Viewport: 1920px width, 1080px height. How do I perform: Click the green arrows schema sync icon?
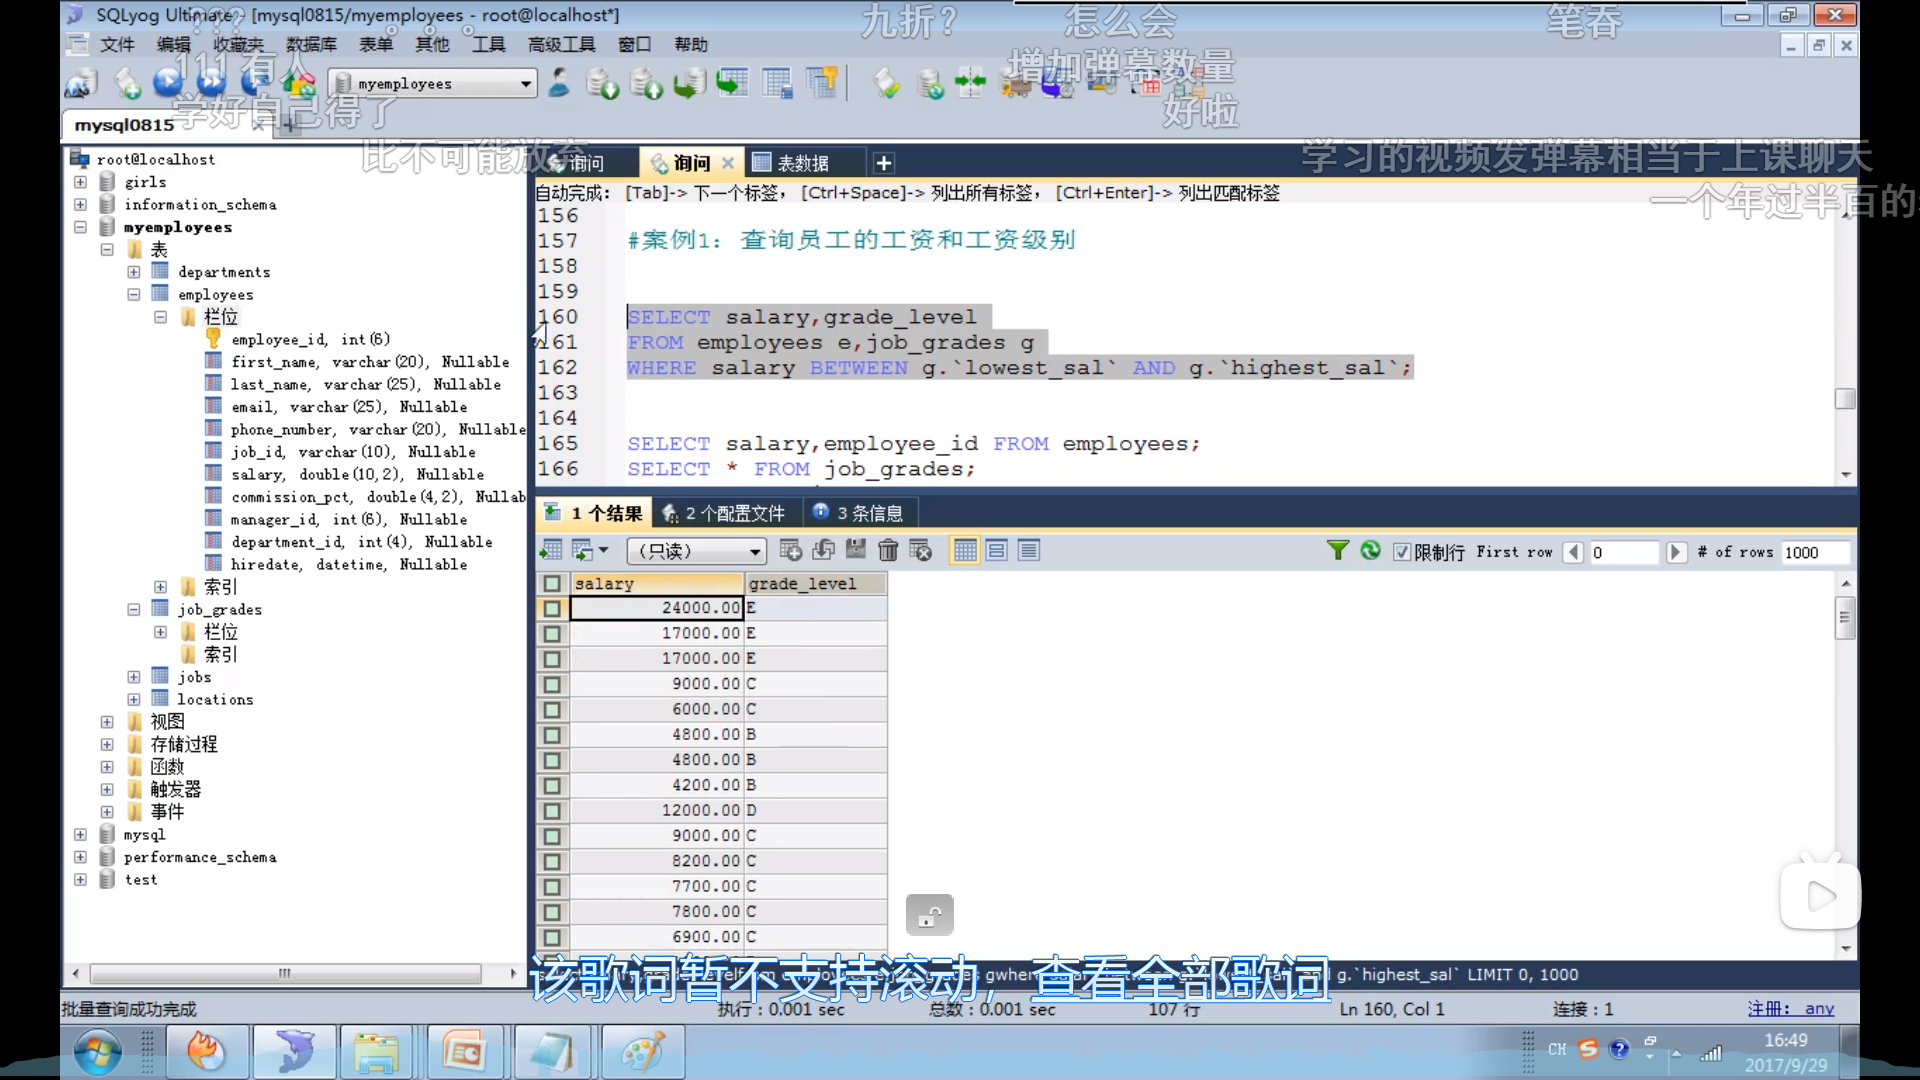pos(970,84)
